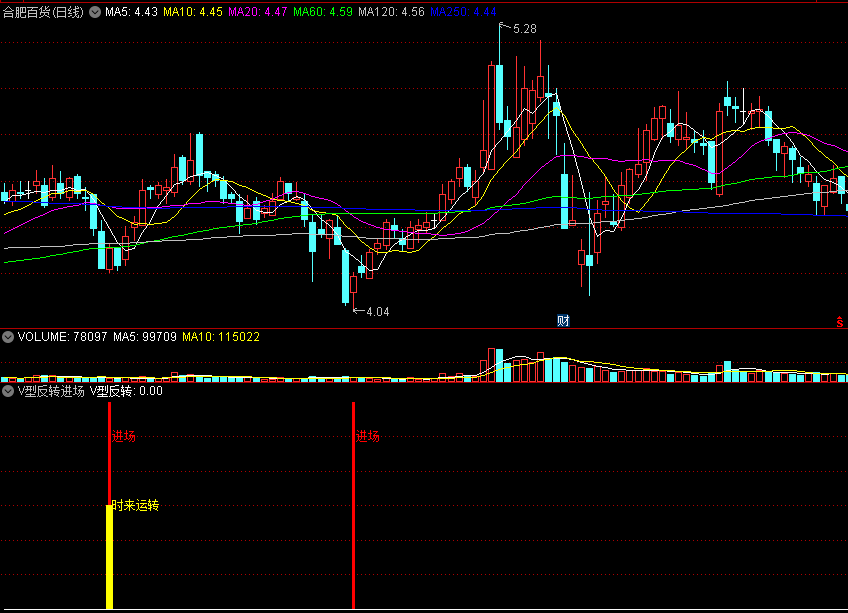The height and width of the screenshot is (613, 848).
Task: Click the volume MA5: 99709 label
Action: 145,337
